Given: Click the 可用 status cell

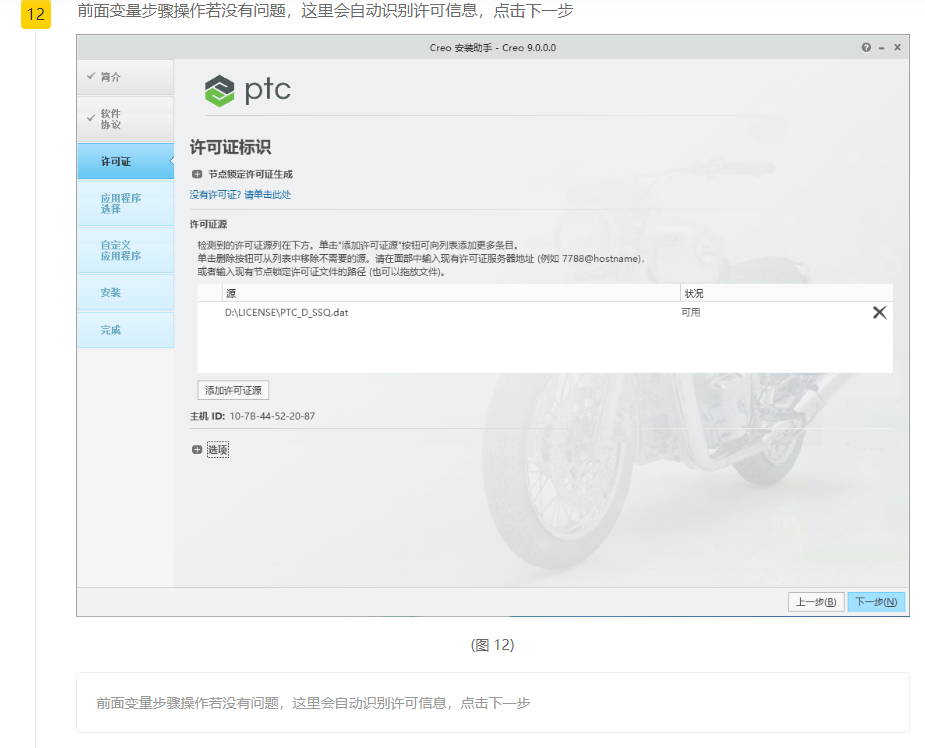Looking at the screenshot, I should click(691, 313).
